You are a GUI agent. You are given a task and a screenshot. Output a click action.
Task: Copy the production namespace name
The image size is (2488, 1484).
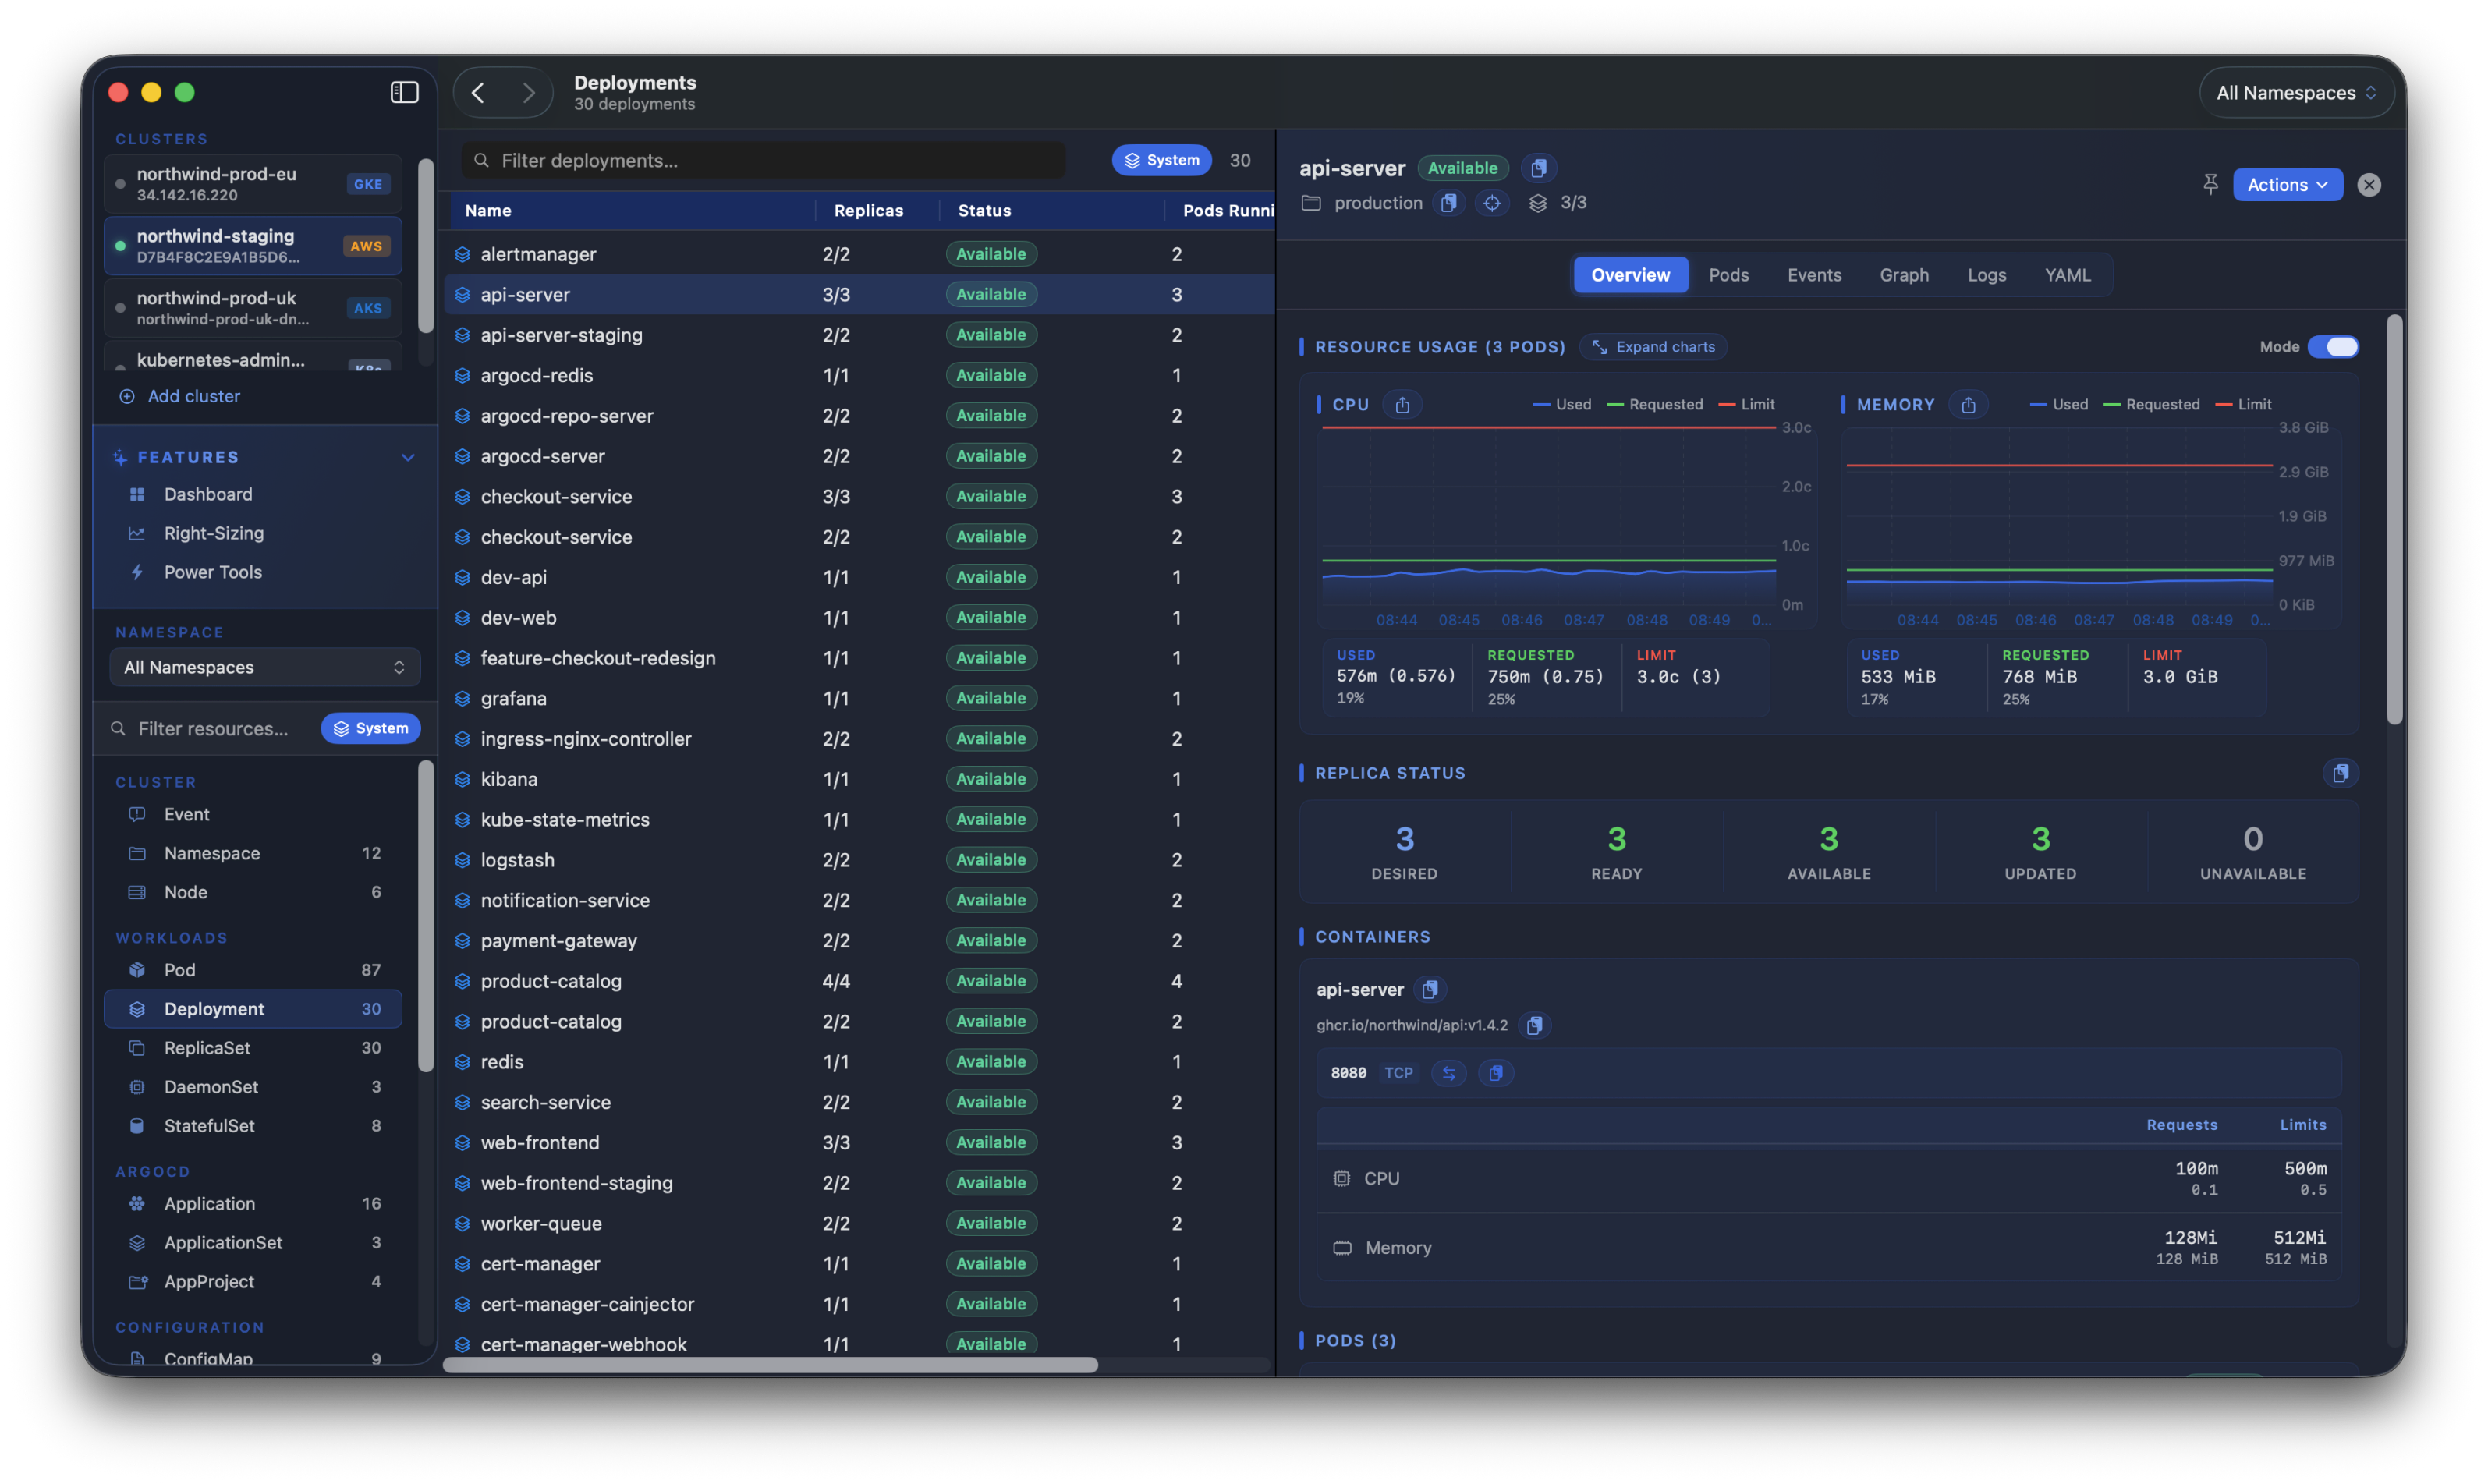tap(1448, 203)
